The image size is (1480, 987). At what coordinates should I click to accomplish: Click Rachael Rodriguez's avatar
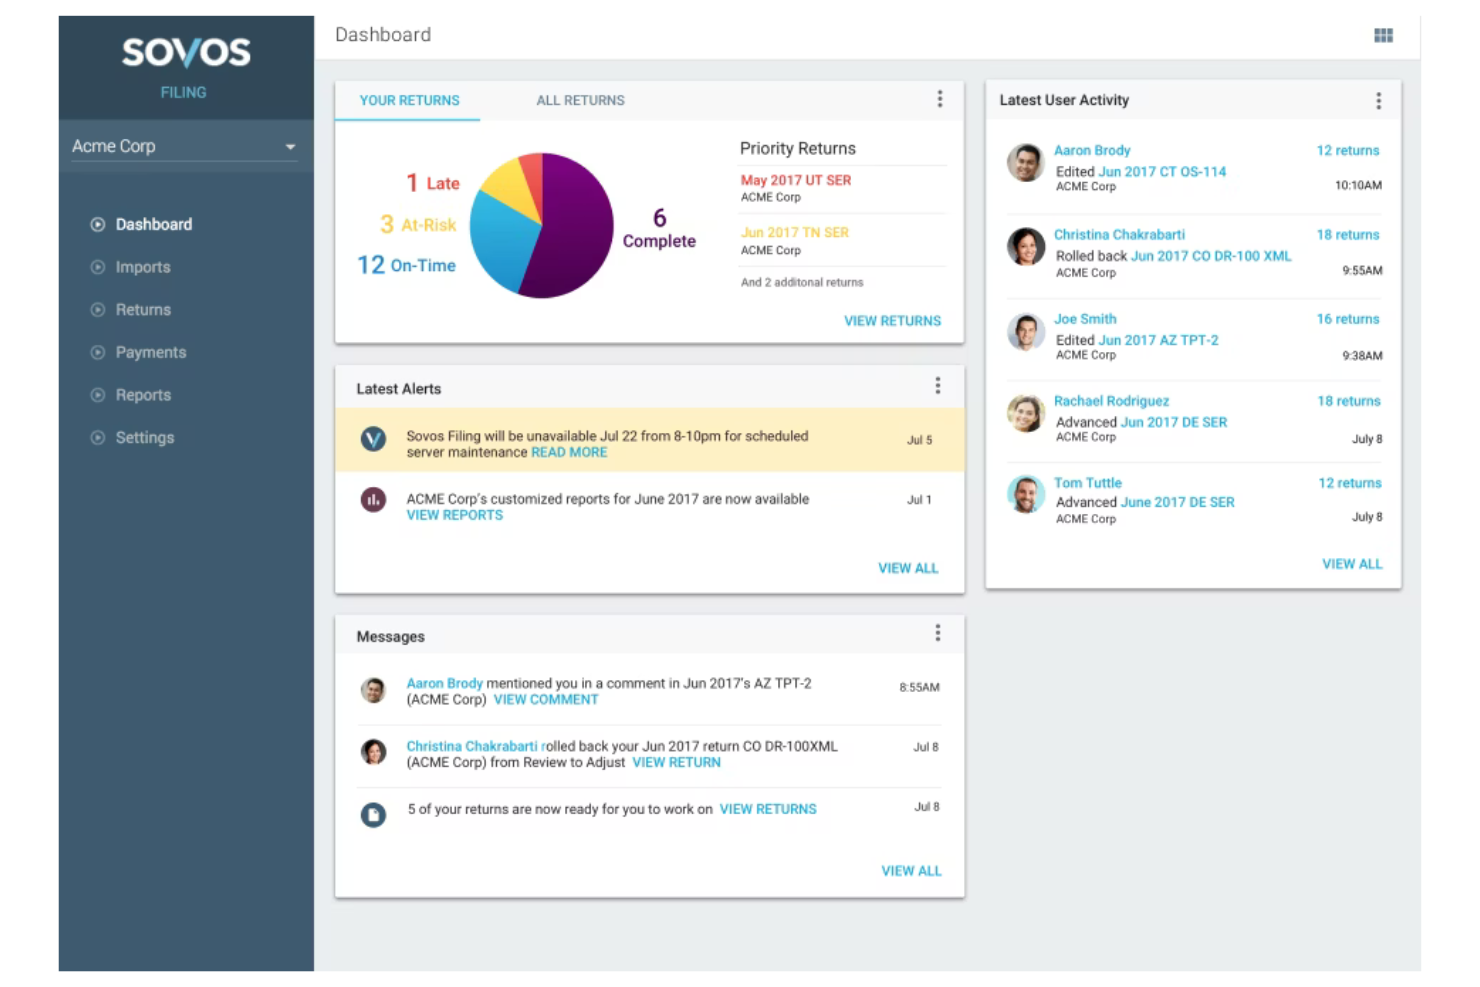(x=1025, y=413)
